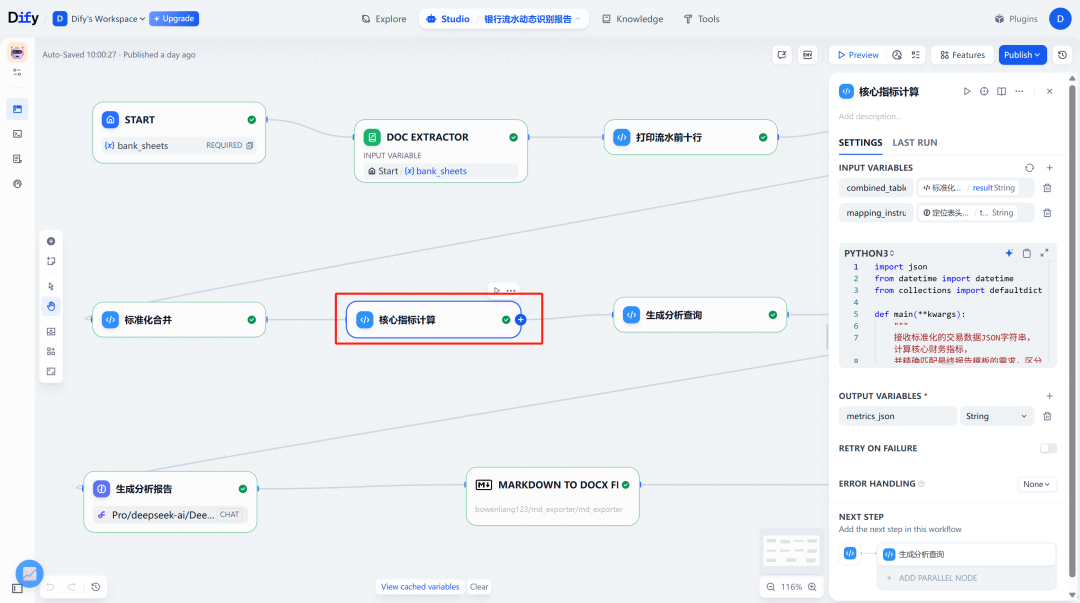Toggle Retry on Failure switch
1080x603 pixels.
(x=1048, y=449)
